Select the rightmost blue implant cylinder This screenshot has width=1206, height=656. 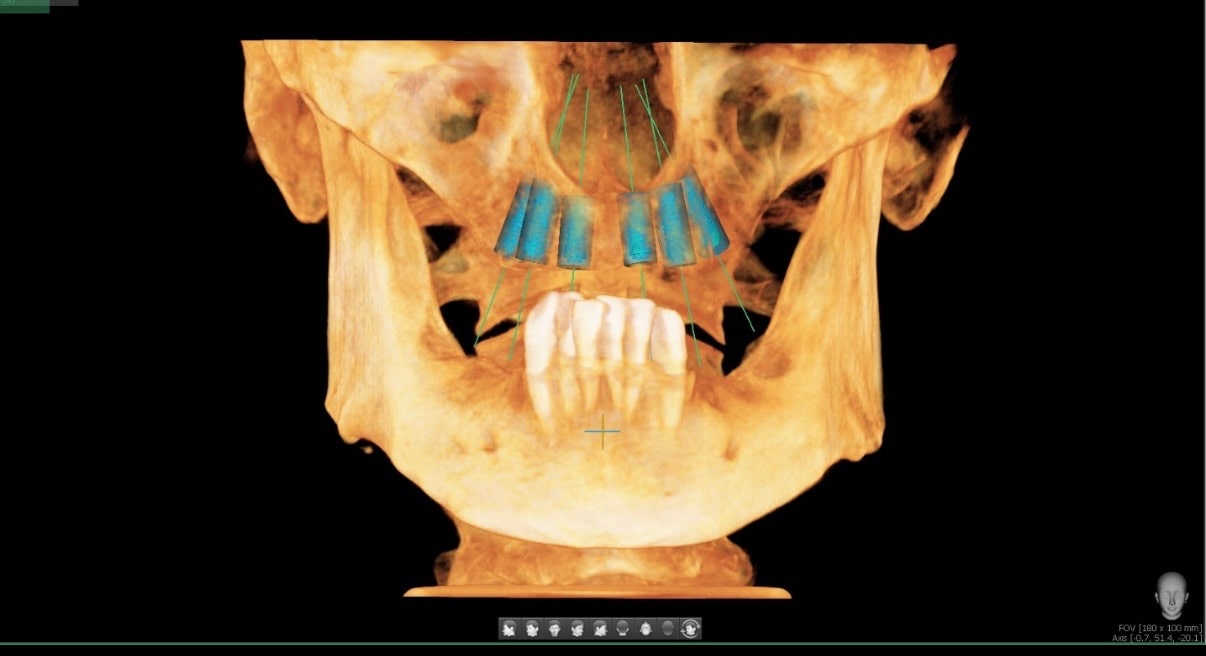click(x=706, y=212)
